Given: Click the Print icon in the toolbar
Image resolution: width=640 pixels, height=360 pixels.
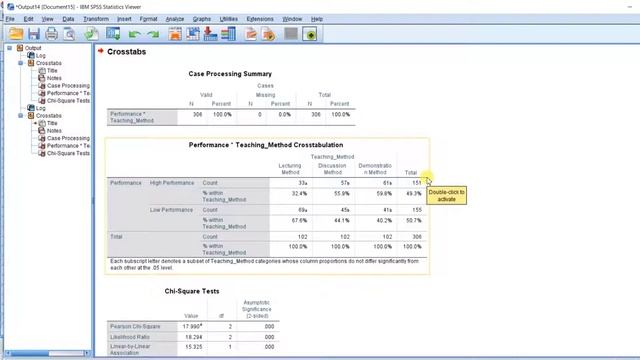Looking at the screenshot, I should 51,34.
